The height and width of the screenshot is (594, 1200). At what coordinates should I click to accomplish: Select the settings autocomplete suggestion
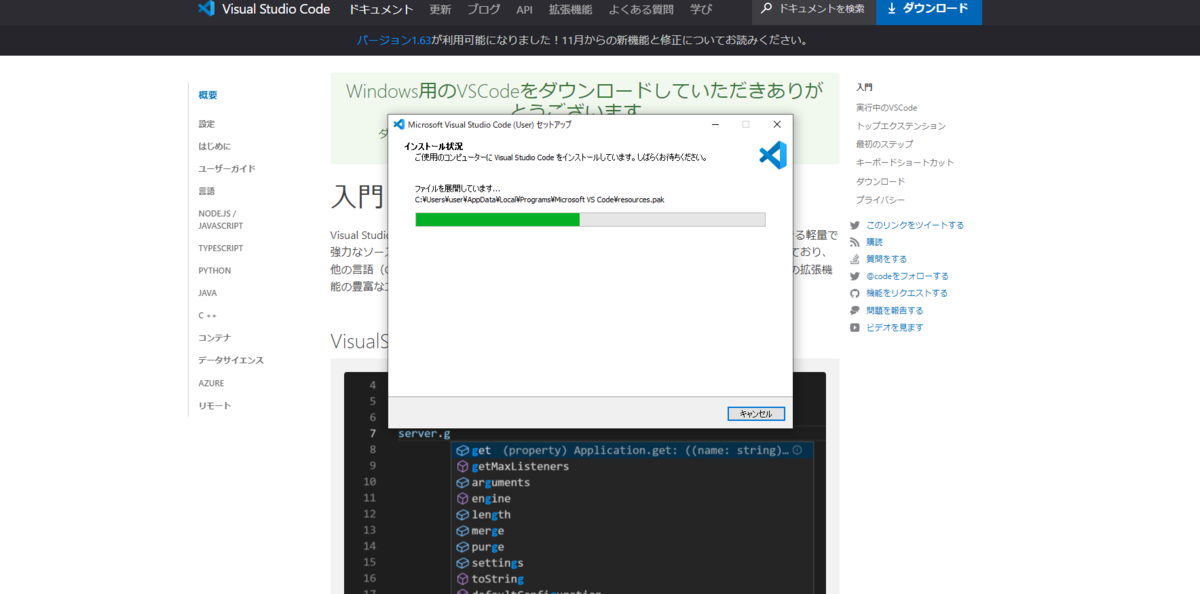(x=634, y=562)
